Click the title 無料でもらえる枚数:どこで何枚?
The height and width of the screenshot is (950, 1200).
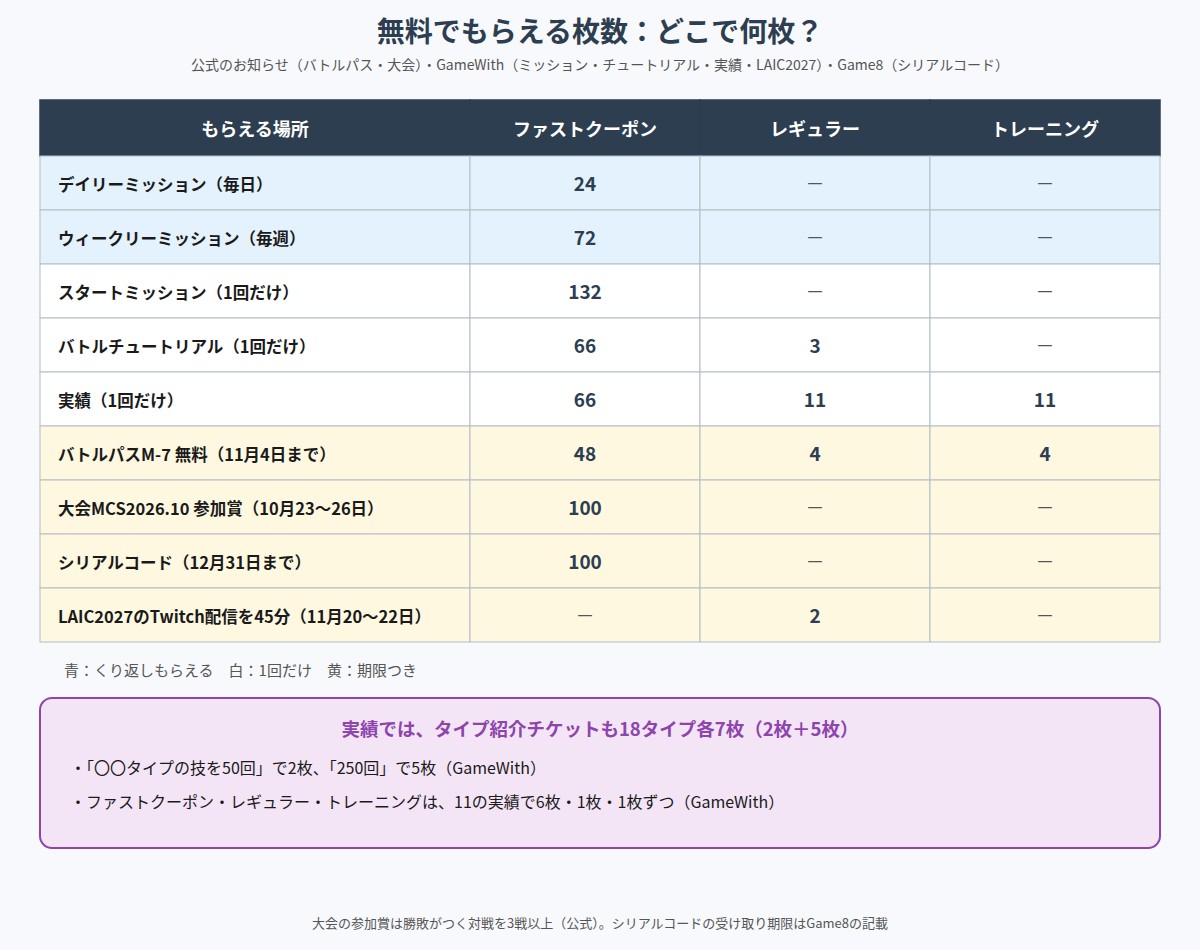[599, 31]
